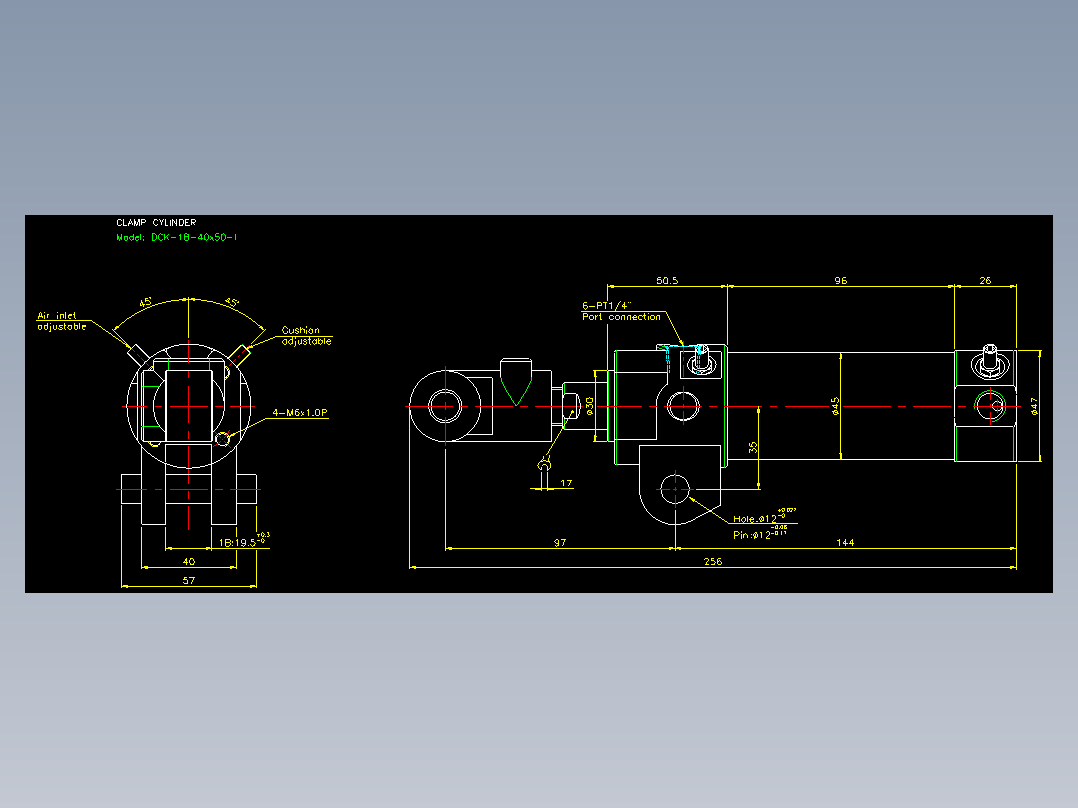1078x808 pixels.
Task: Select the 6-PT1/4" Port connection label
Action: [x=622, y=311]
